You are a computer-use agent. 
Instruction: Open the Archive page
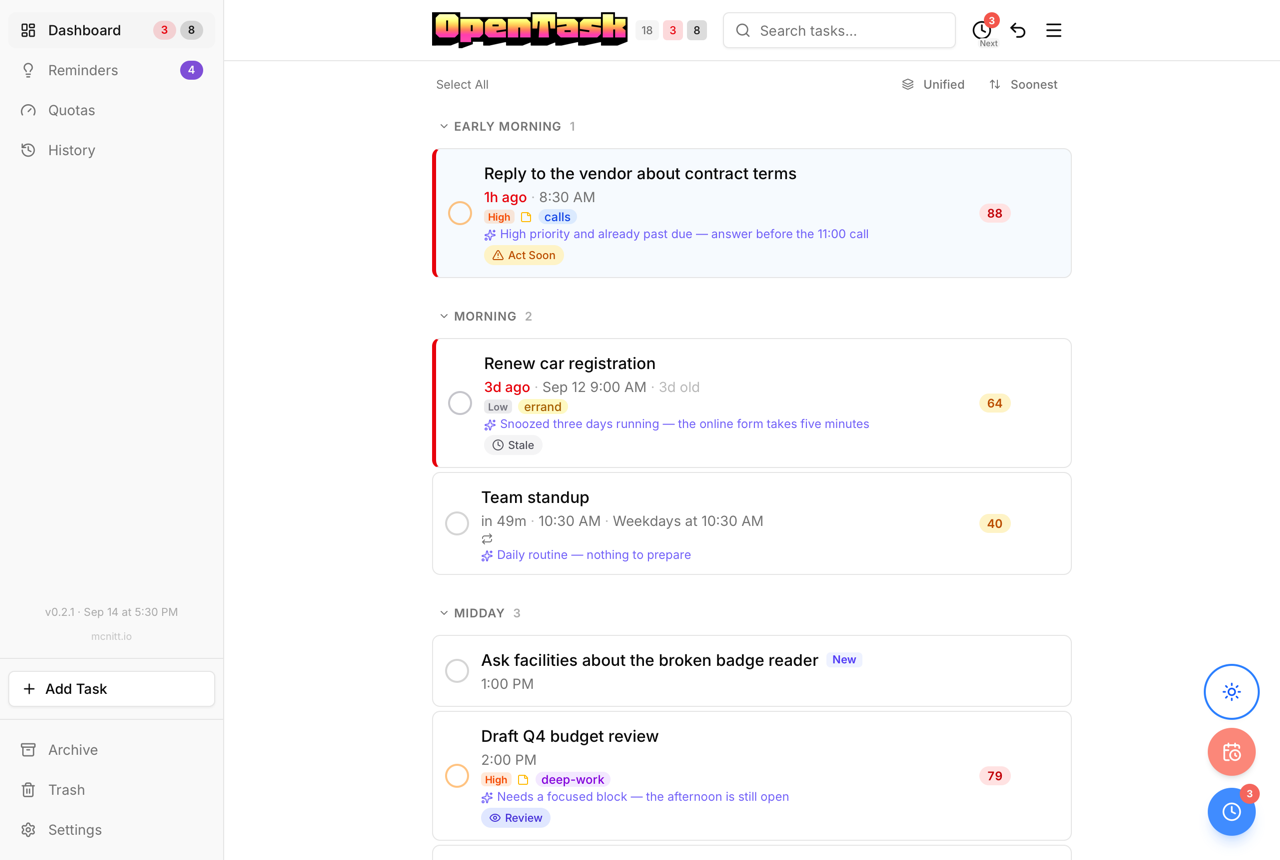(112, 750)
